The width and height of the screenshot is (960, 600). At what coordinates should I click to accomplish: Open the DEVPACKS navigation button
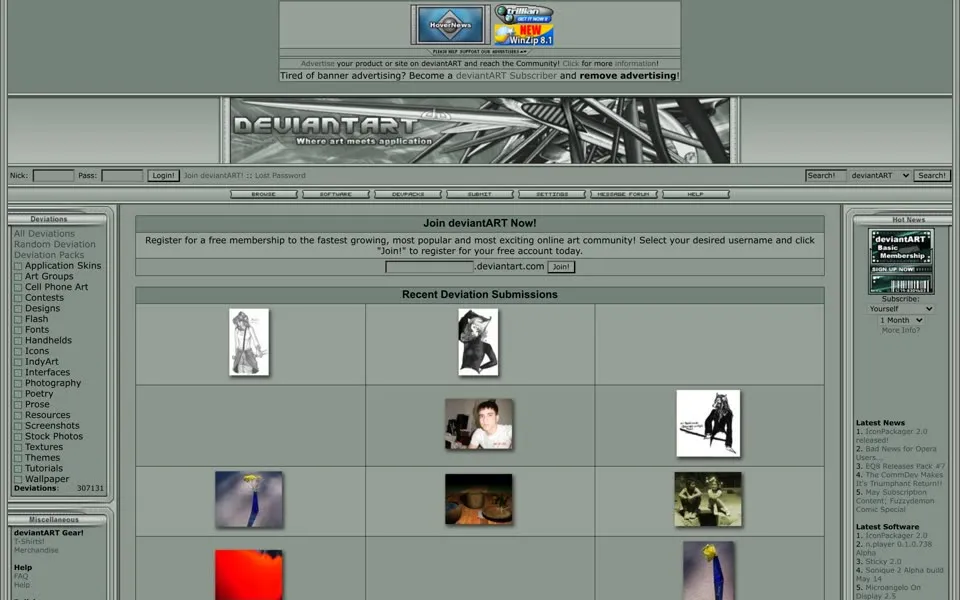pyautogui.click(x=408, y=194)
